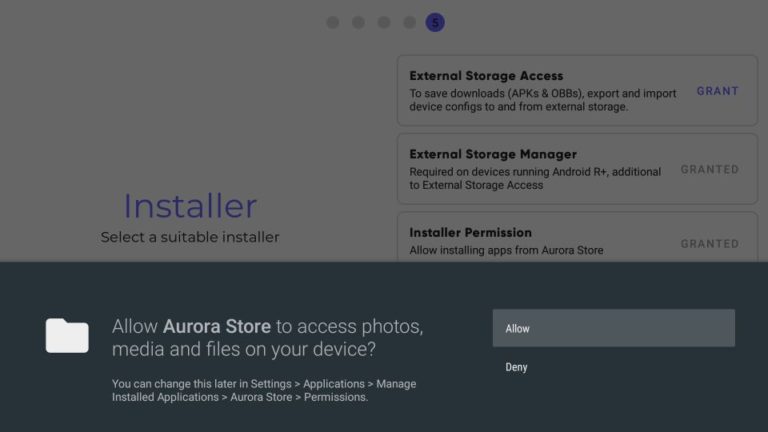
Task: Click the folder icon in permission dialog
Action: pos(67,336)
